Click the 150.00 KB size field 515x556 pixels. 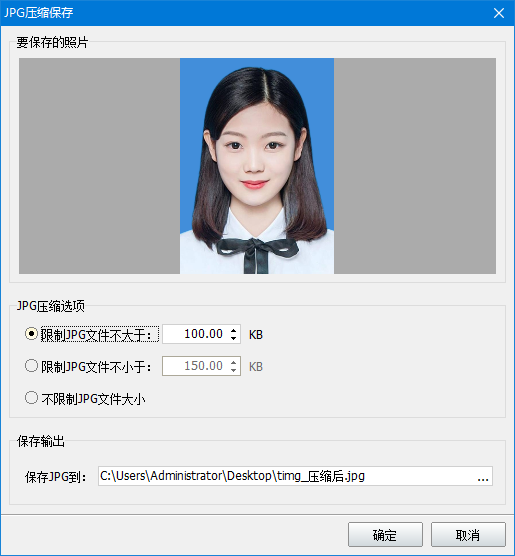point(196,366)
